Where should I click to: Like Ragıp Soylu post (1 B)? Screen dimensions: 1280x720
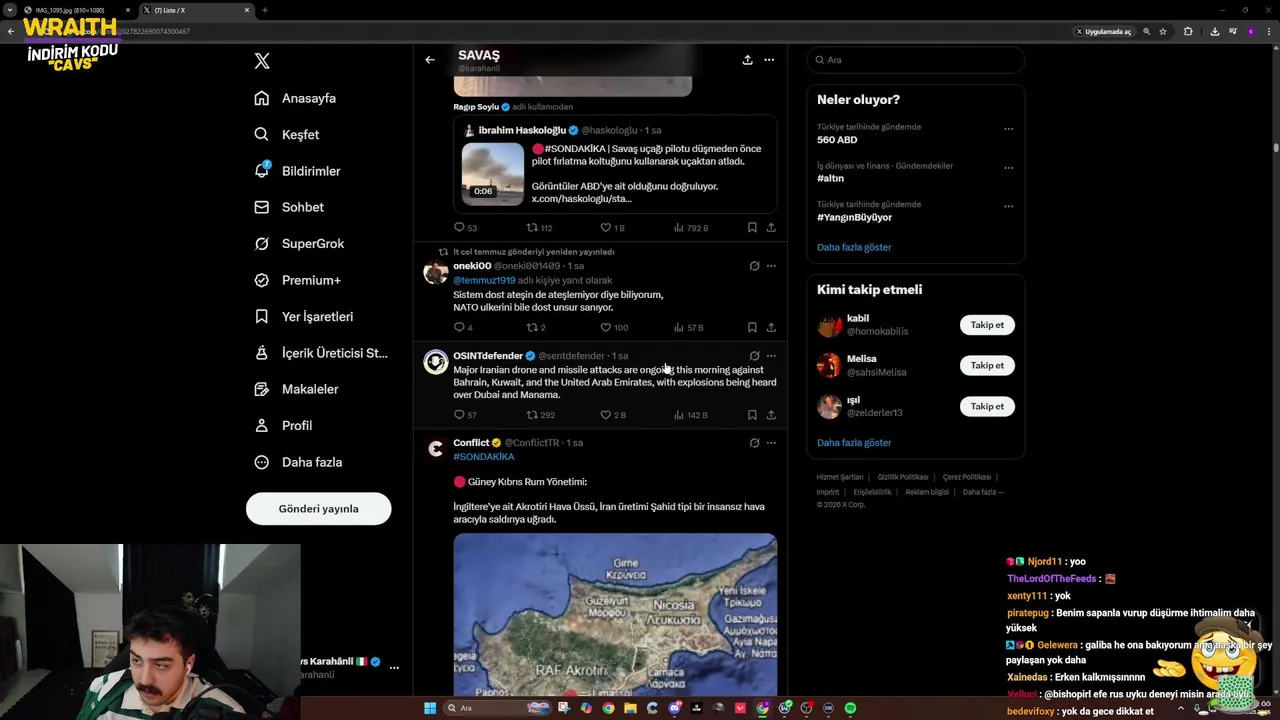612,228
